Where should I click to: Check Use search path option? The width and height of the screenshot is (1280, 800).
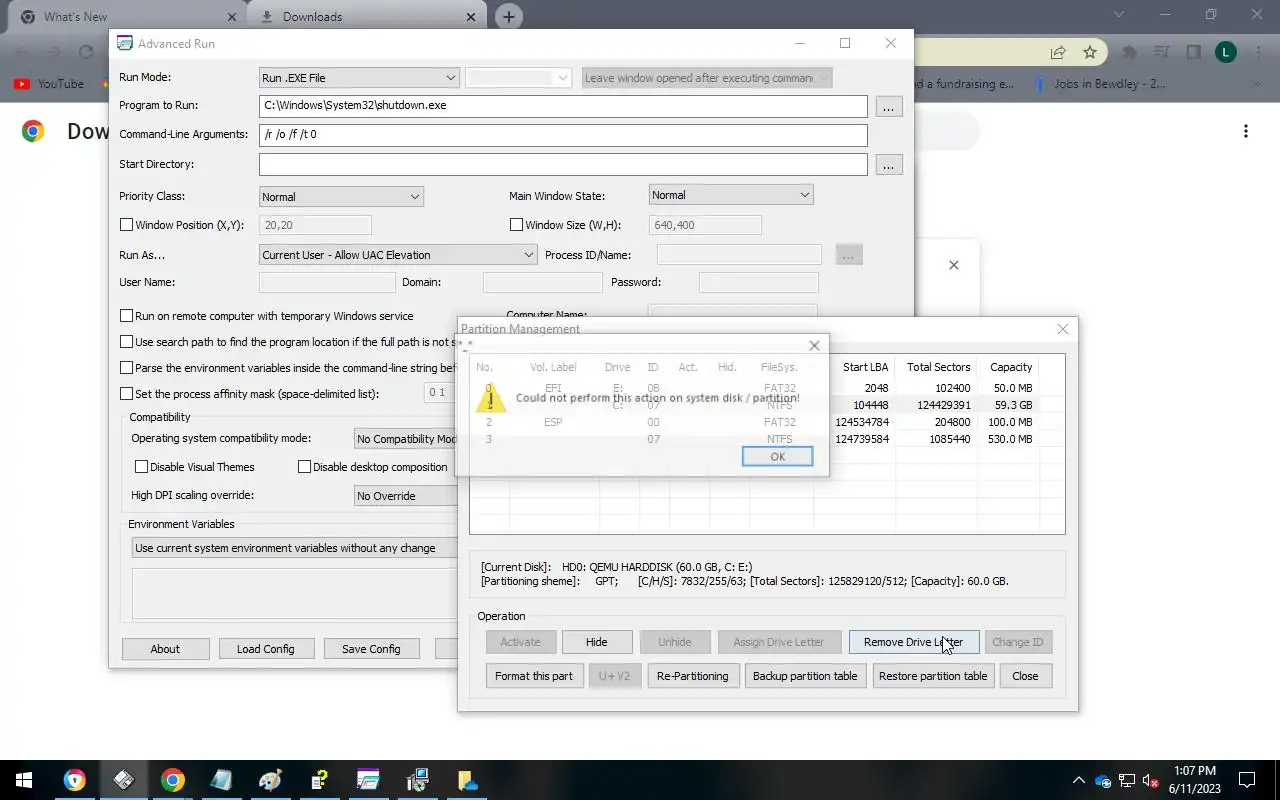tap(126, 342)
